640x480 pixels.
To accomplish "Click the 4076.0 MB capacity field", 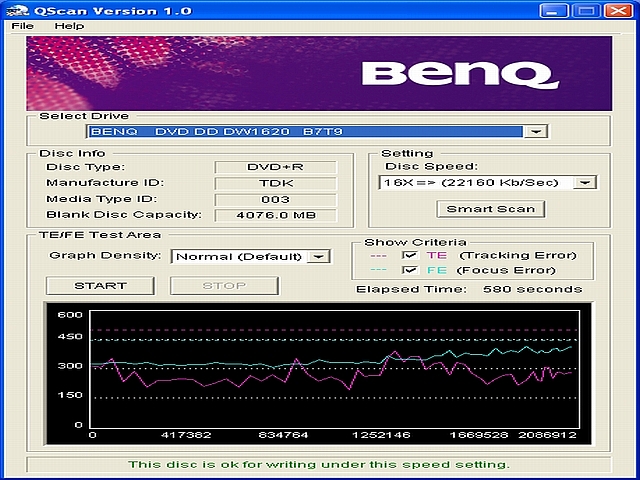I will click(276, 216).
